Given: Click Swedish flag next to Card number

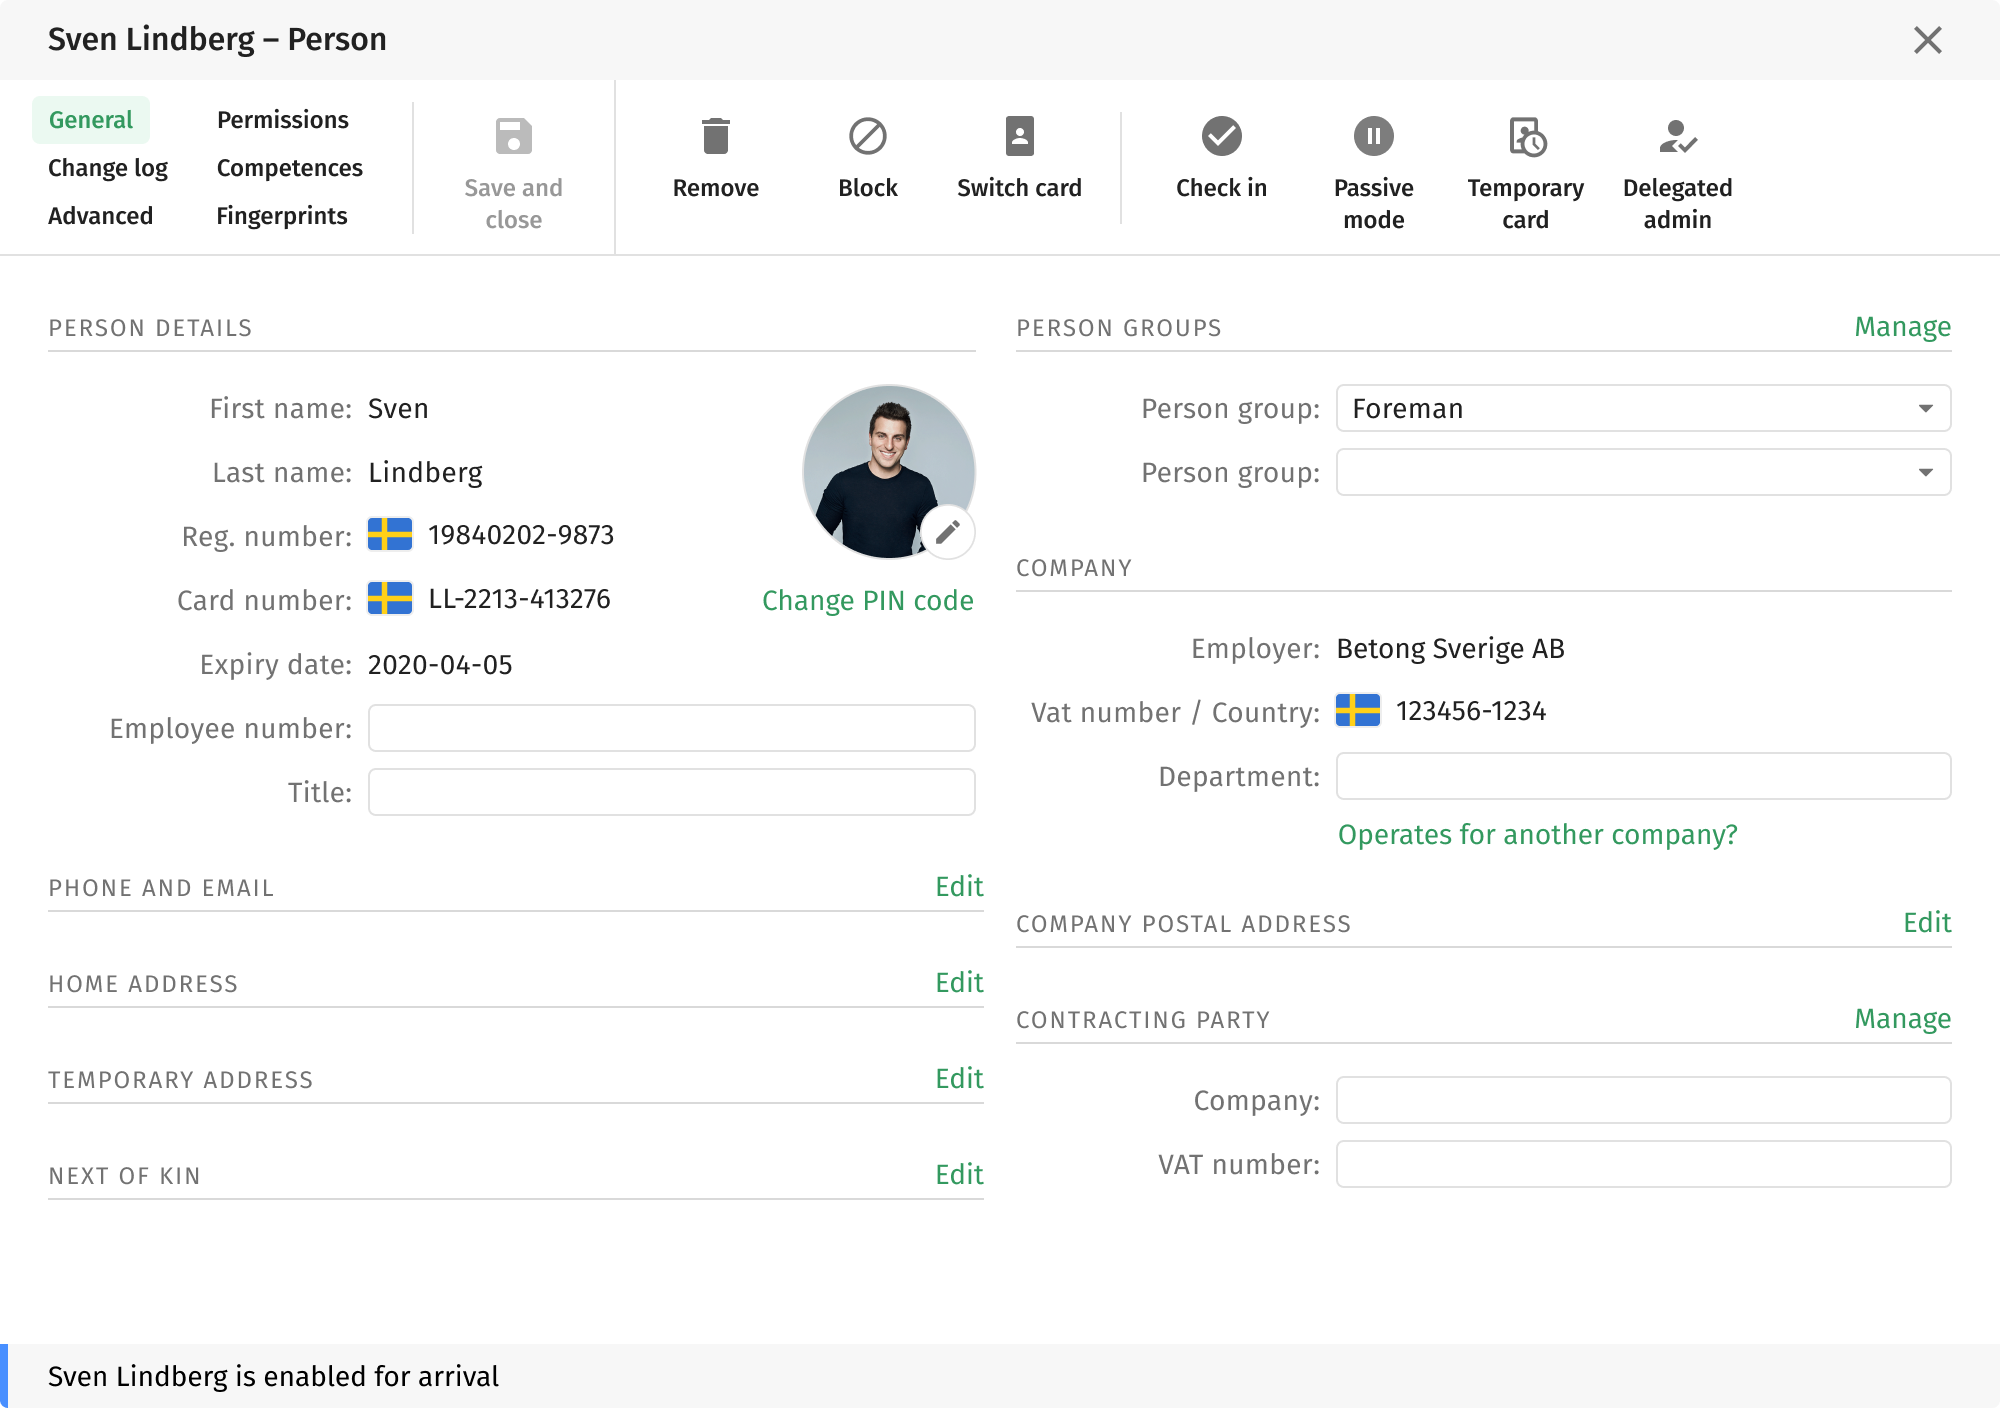Looking at the screenshot, I should tap(390, 599).
